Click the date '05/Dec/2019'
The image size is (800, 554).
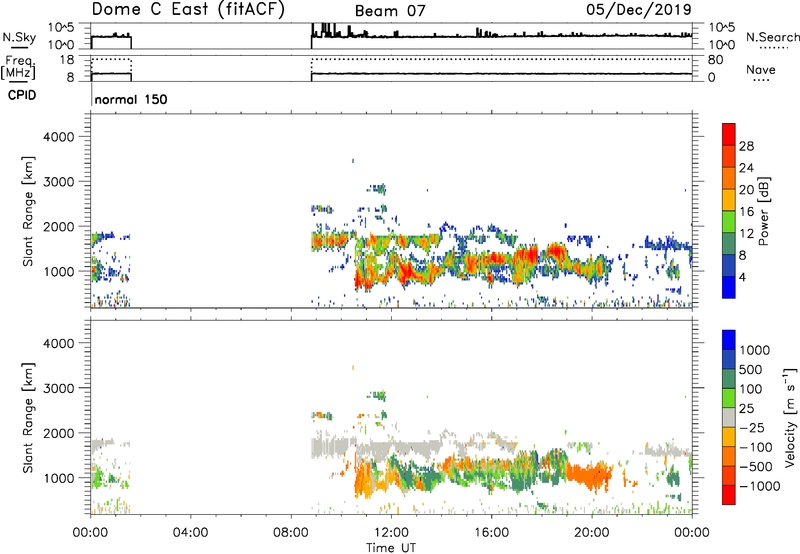(x=639, y=9)
